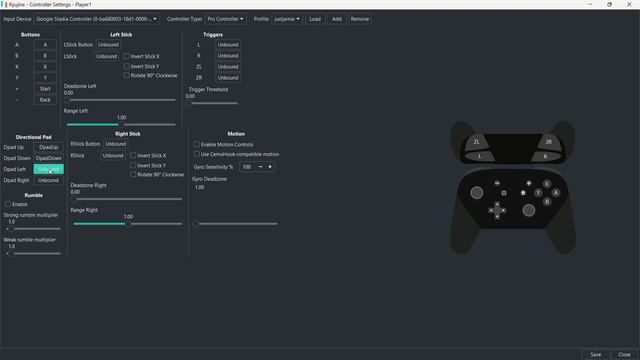The width and height of the screenshot is (640, 360).
Task: Click the Load profile button
Action: pos(315,19)
